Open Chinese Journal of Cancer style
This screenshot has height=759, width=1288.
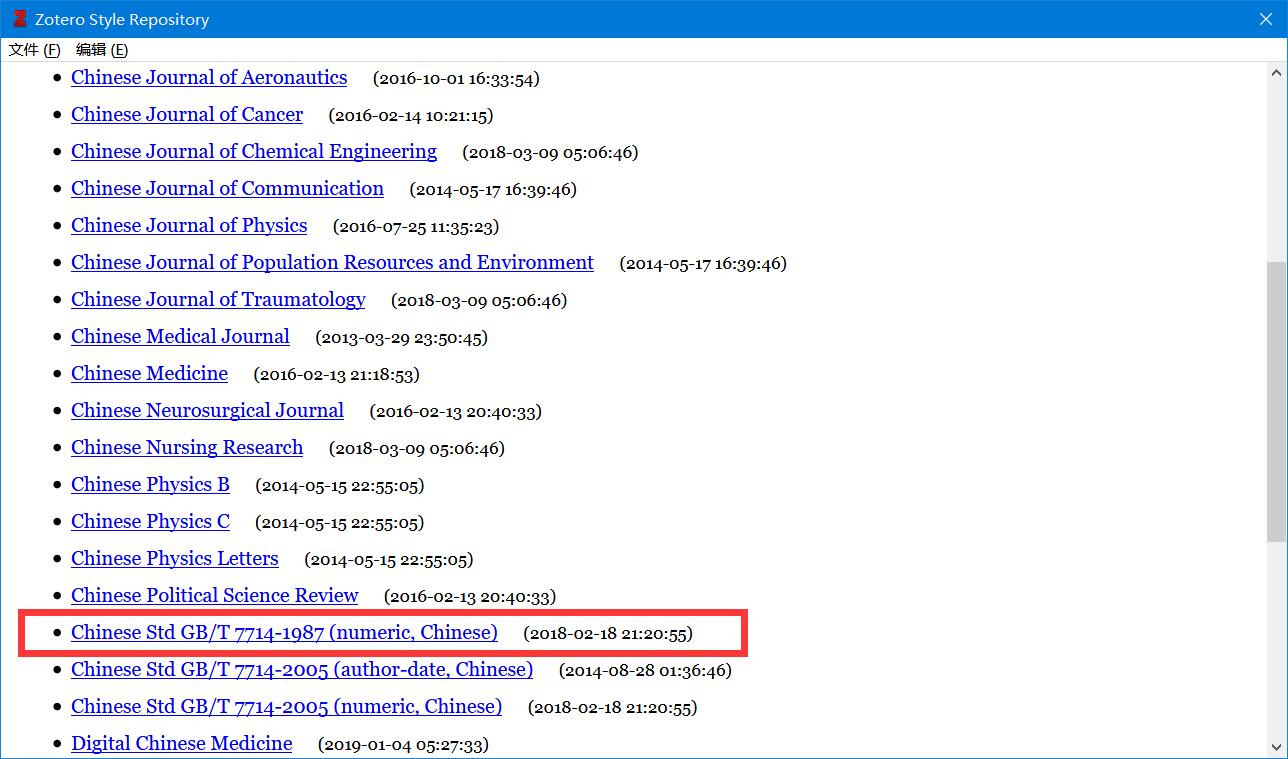[x=187, y=115]
